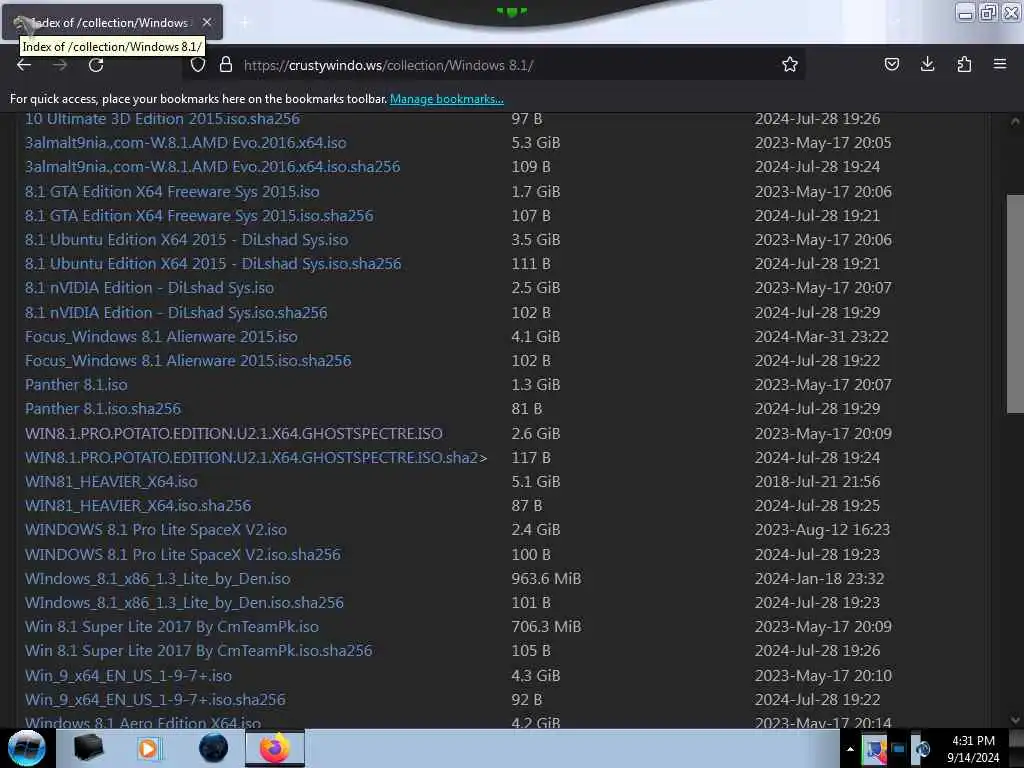This screenshot has height=768, width=1024.
Task: Open the Extensions menu
Action: 964,64
